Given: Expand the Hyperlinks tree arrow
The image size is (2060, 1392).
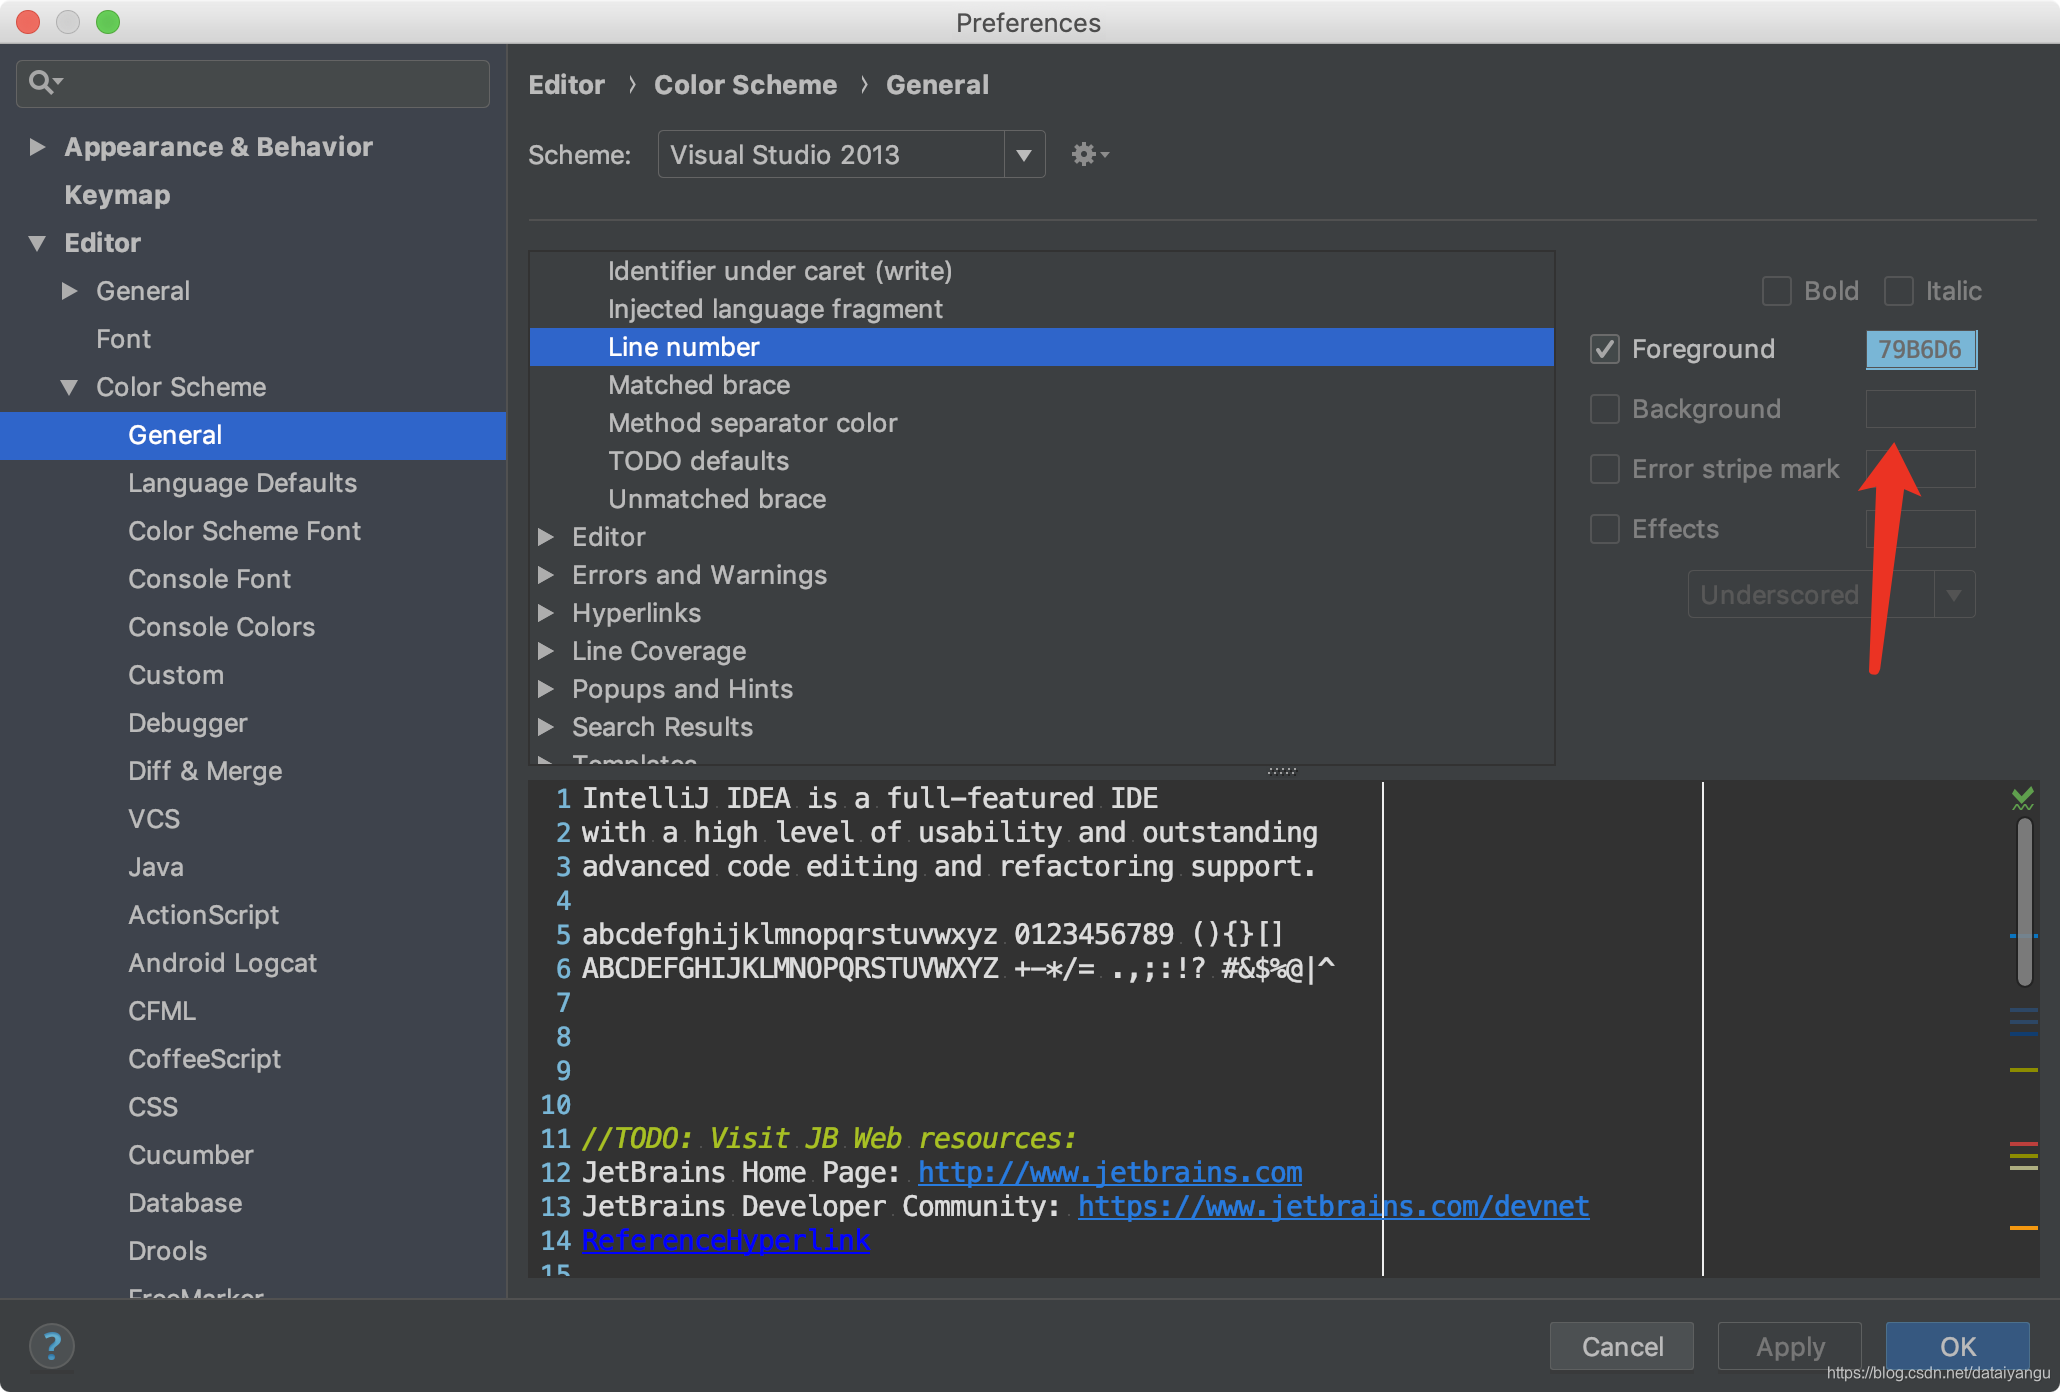Looking at the screenshot, I should [546, 613].
